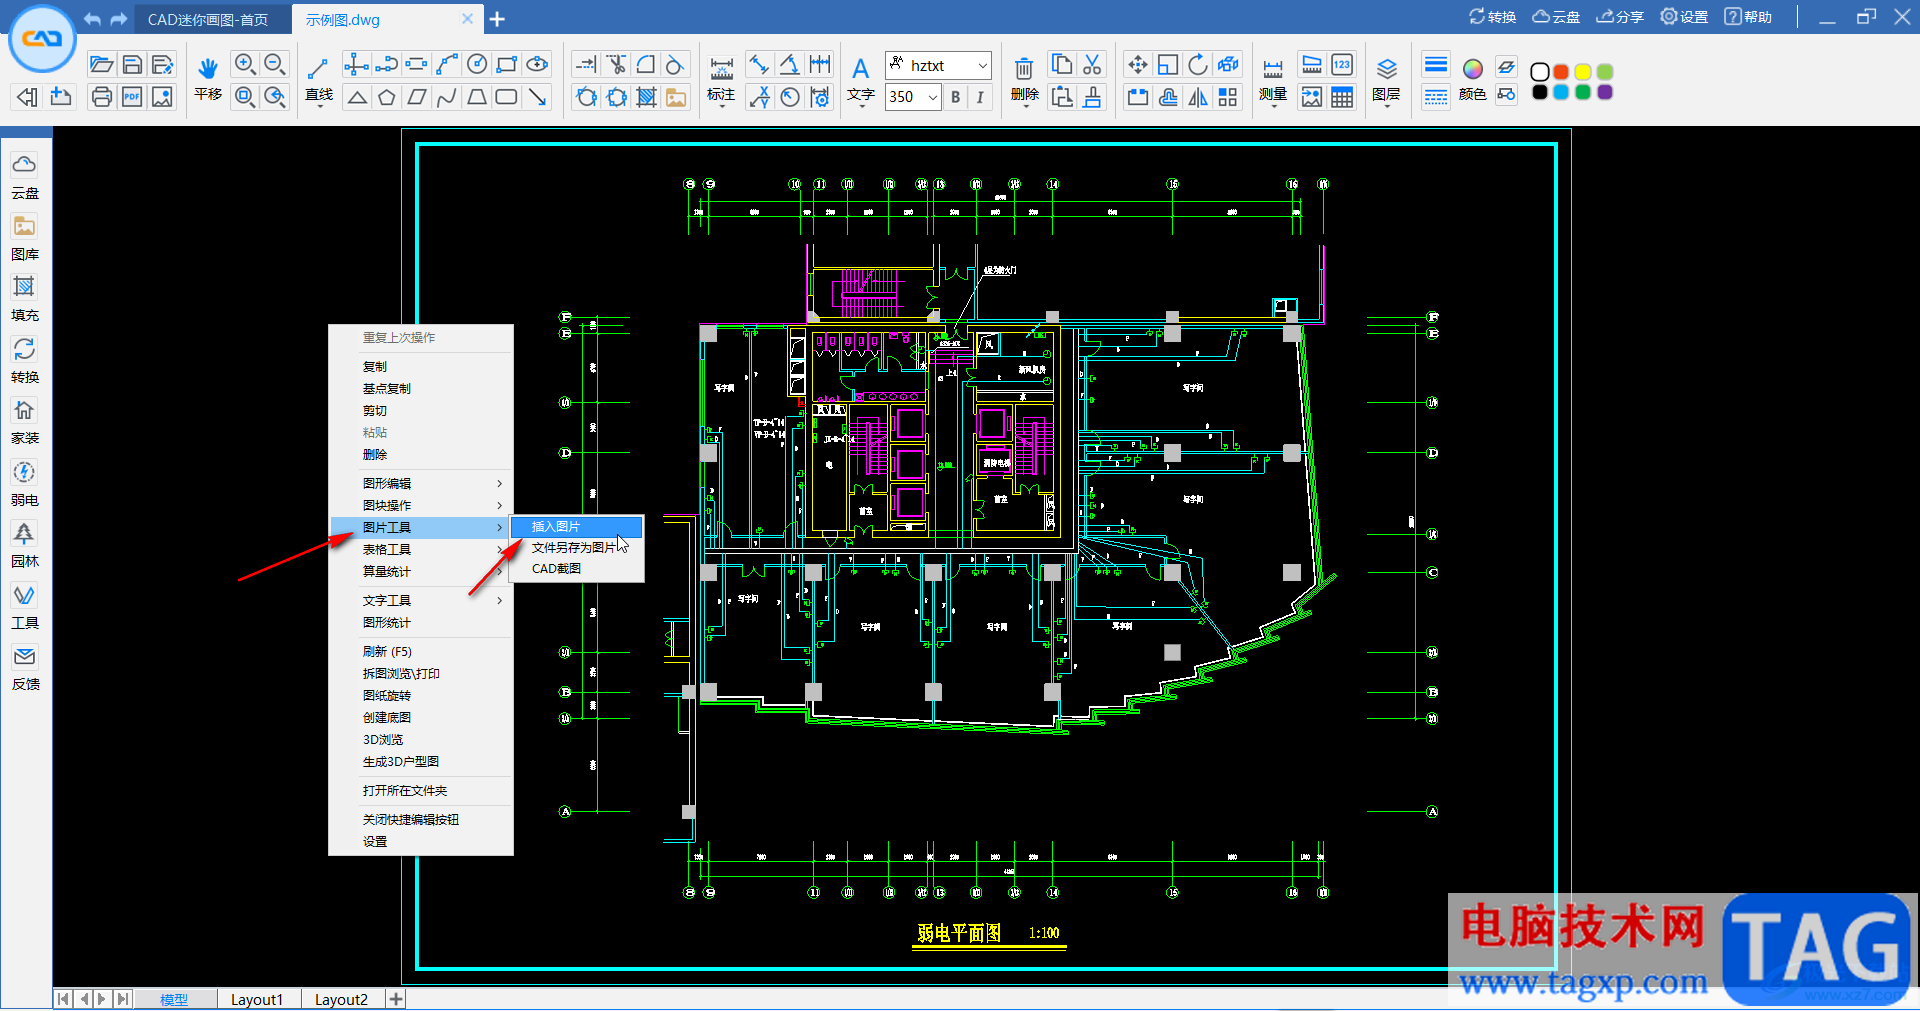Click the 分享 share button
Viewport: 1920px width, 1011px height.
(1620, 17)
